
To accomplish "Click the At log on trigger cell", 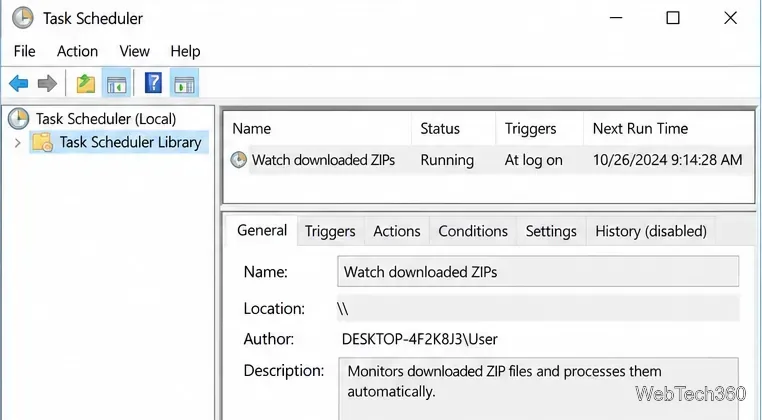I will point(534,160).
